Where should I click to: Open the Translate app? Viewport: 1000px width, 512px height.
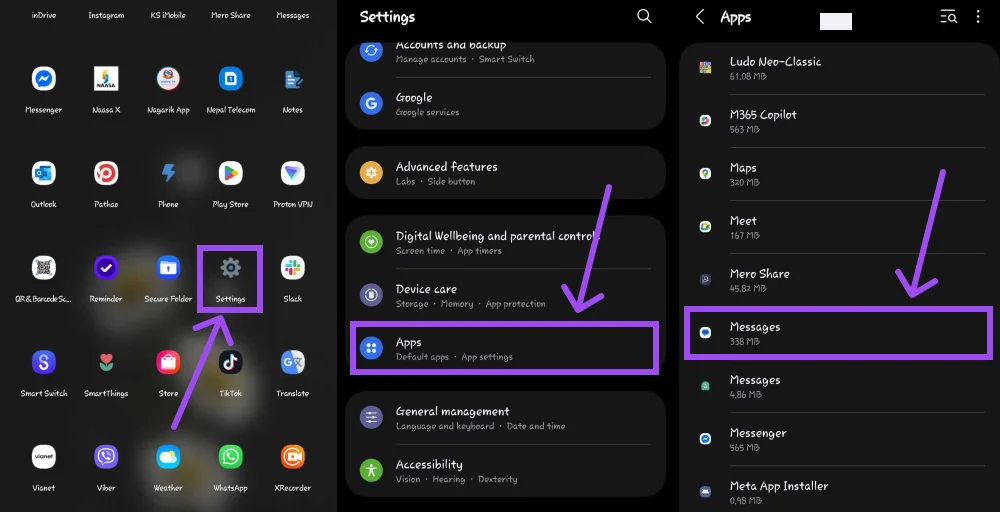(x=293, y=362)
